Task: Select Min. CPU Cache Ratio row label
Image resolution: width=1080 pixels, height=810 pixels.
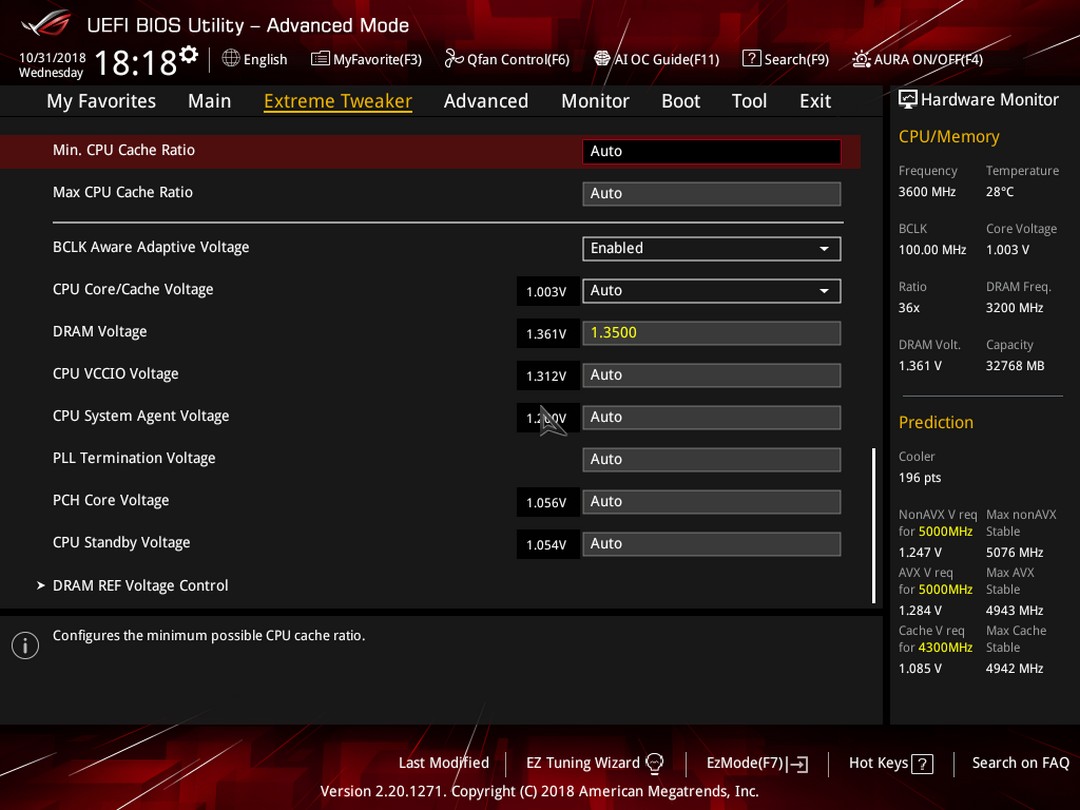Action: (x=124, y=150)
